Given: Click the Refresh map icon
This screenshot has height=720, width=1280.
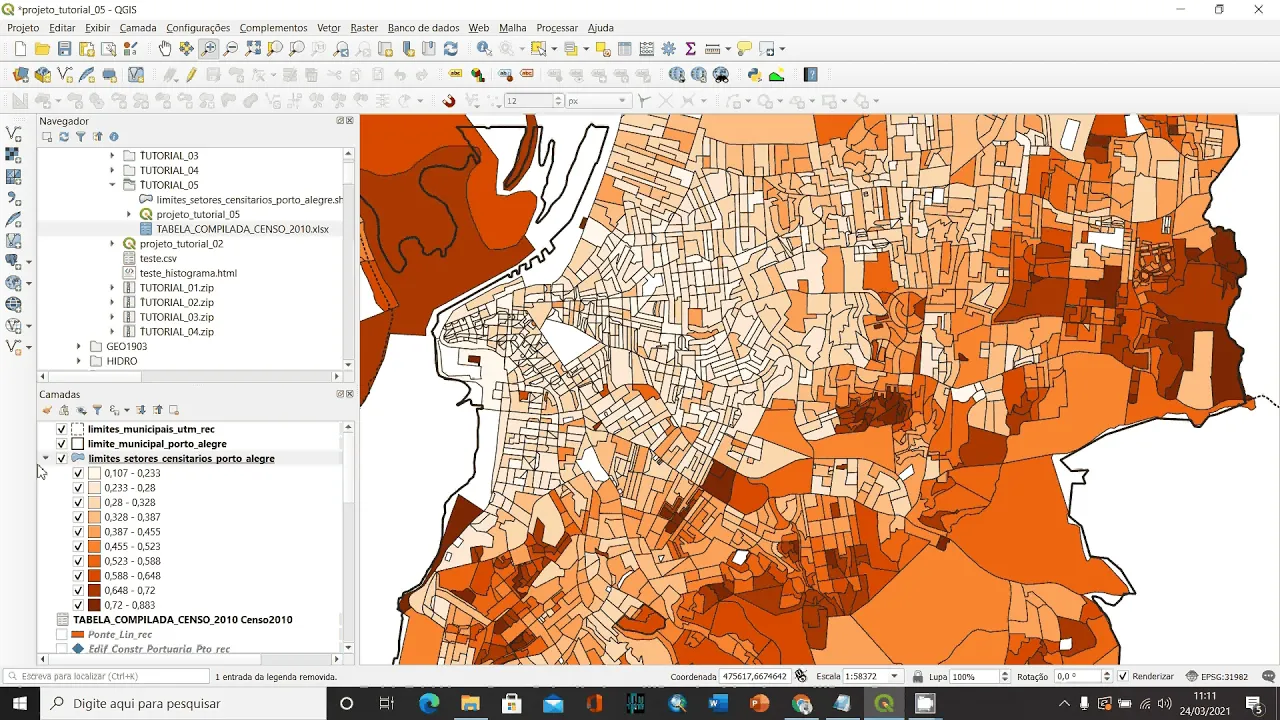Looking at the screenshot, I should coord(451,48).
